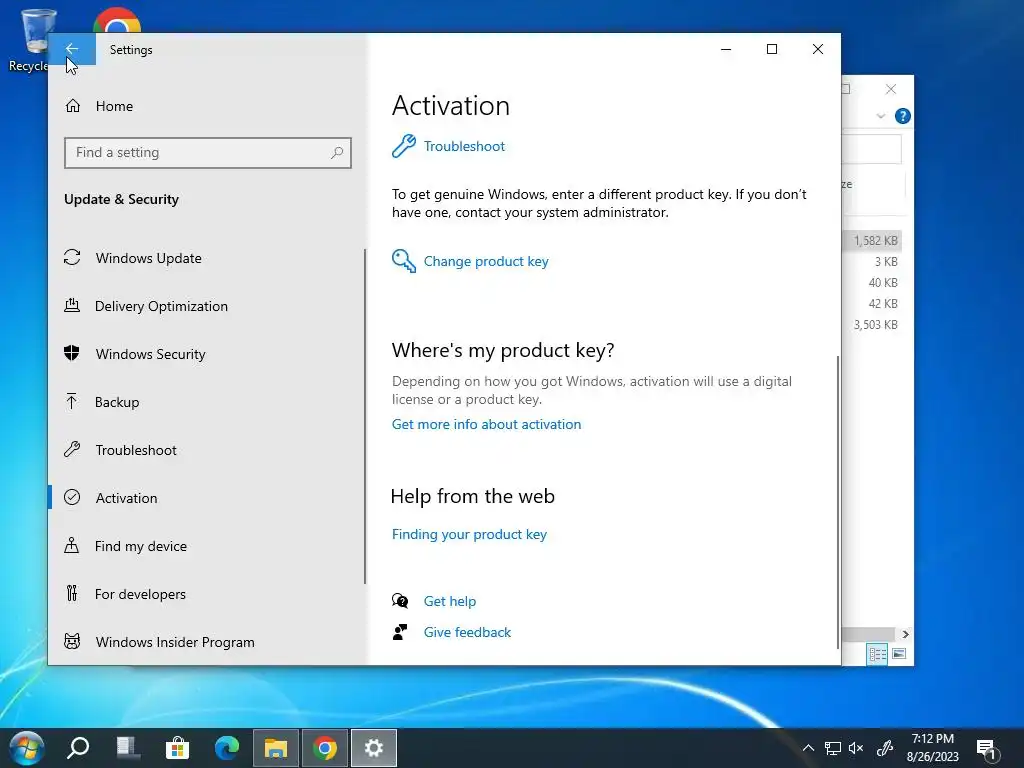Click the key icon beside Change product key

click(x=404, y=261)
